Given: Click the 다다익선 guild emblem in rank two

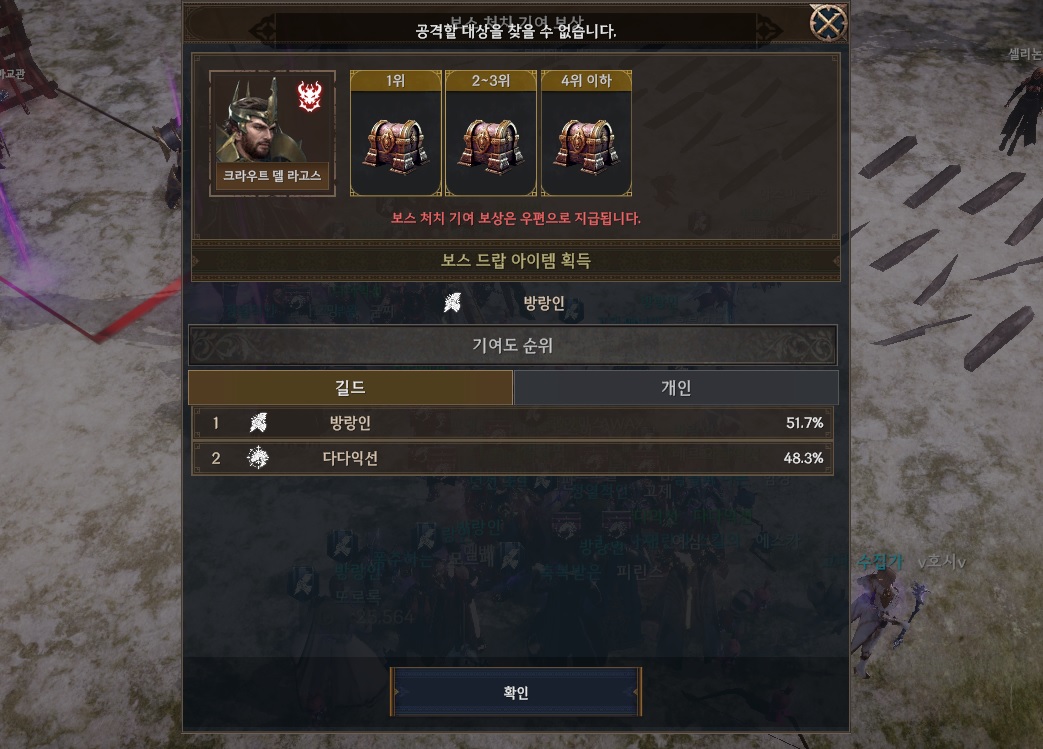Looking at the screenshot, I should click(x=258, y=458).
